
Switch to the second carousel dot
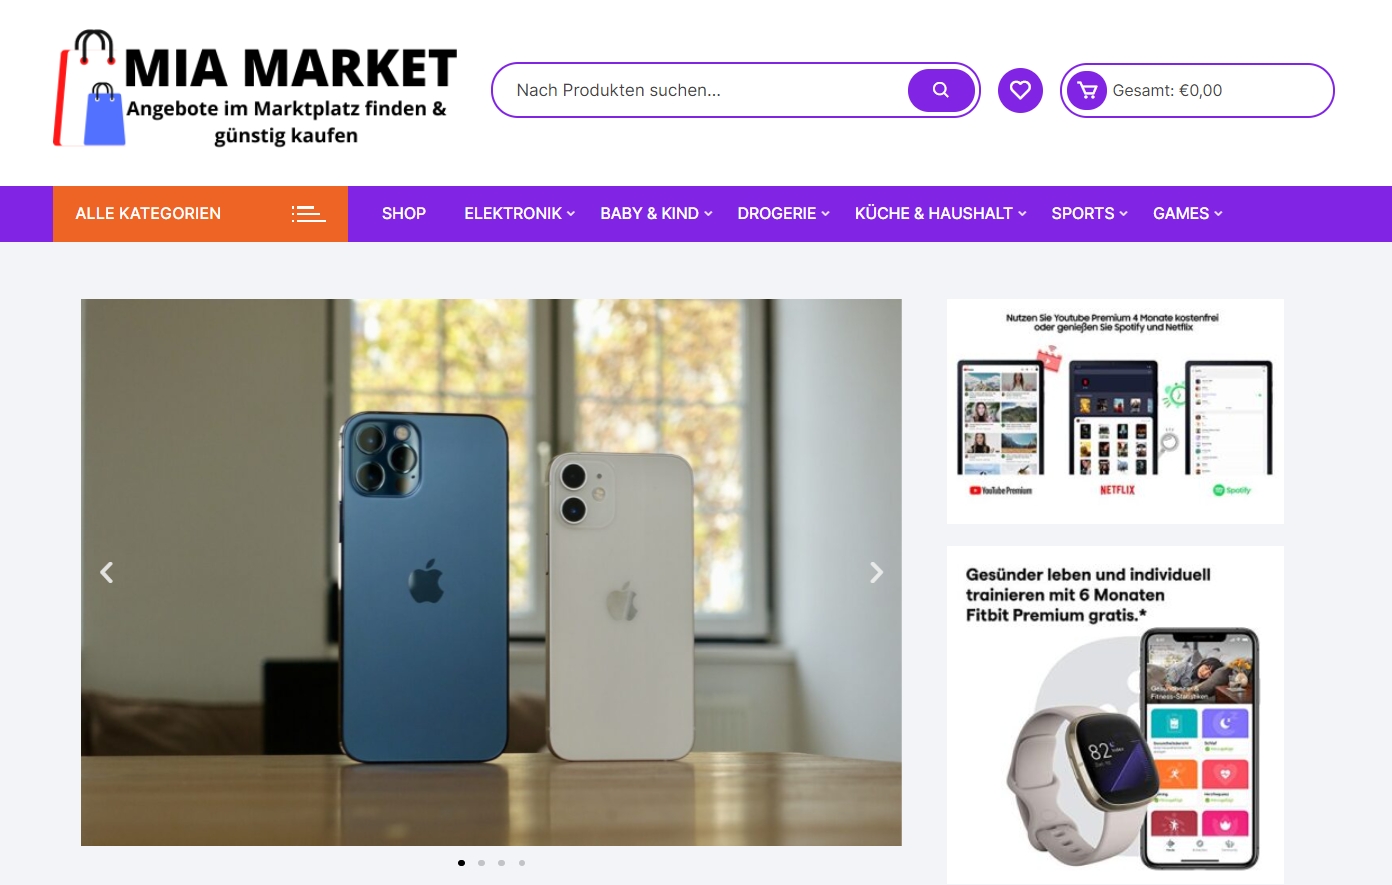[x=481, y=862]
